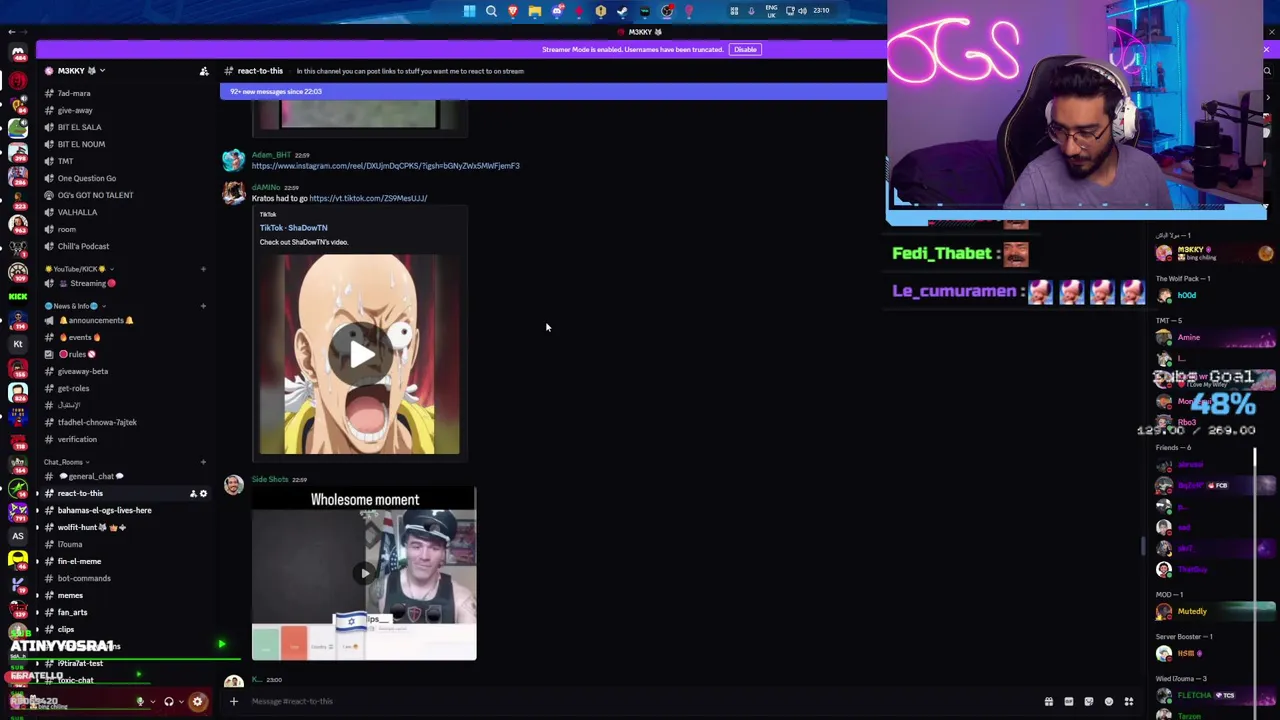The width and height of the screenshot is (1280, 720).
Task: Open dAMiNo's vt.tiktok.com link
Action: click(368, 198)
